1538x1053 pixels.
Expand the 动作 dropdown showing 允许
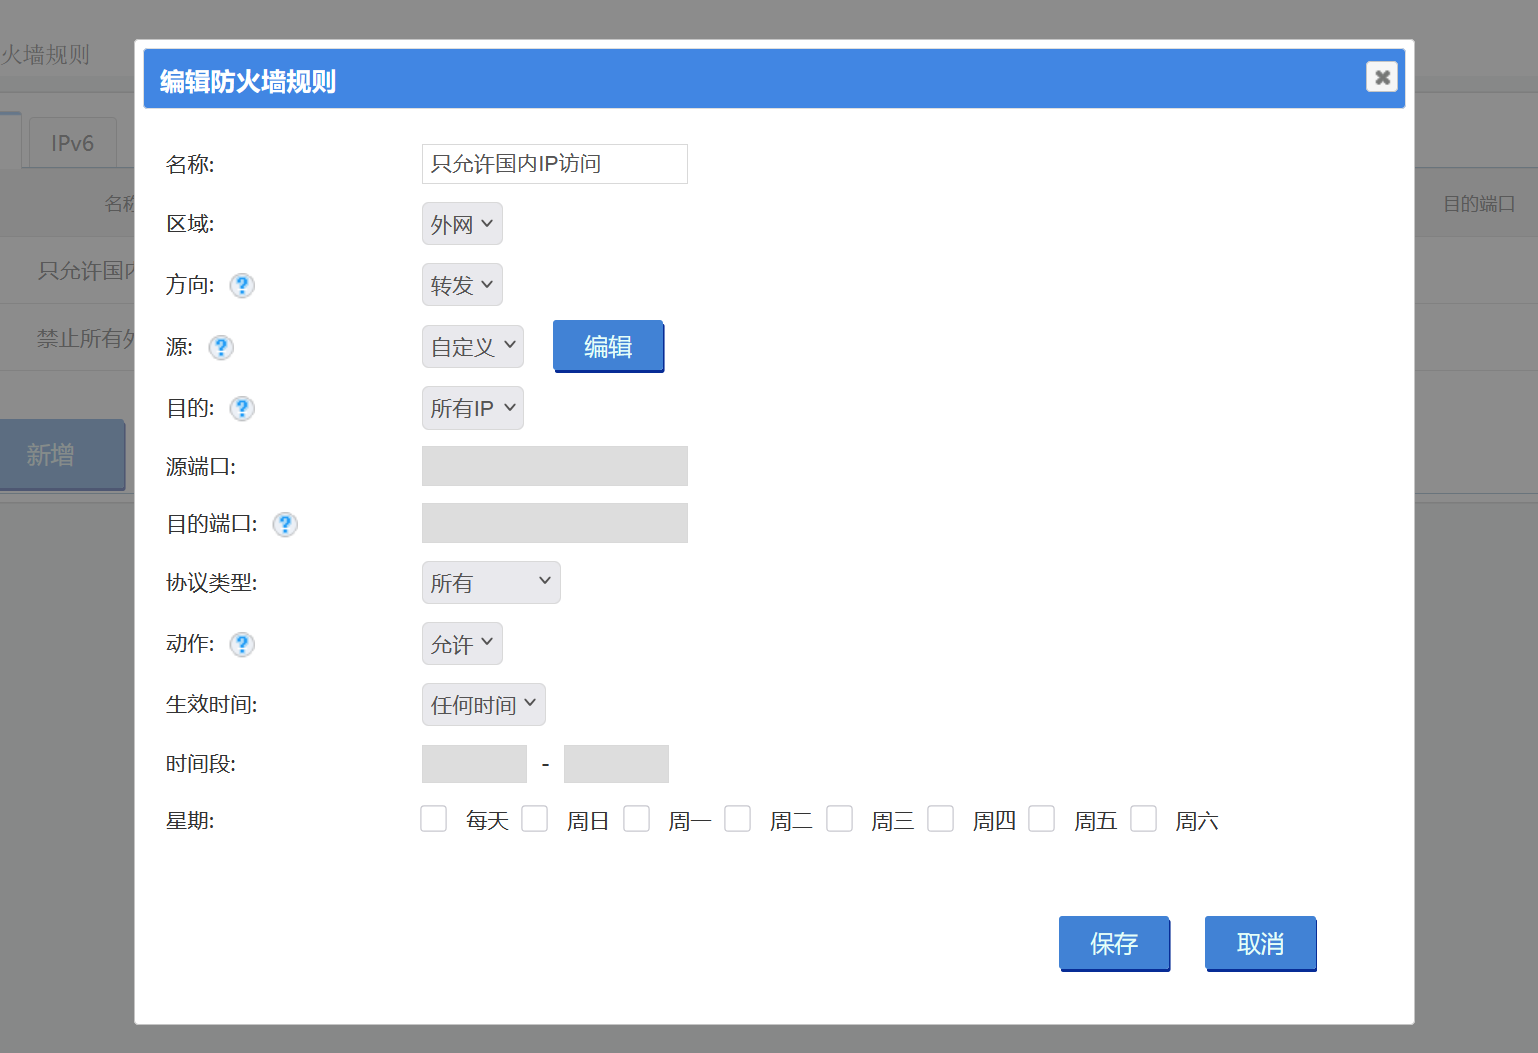click(462, 644)
